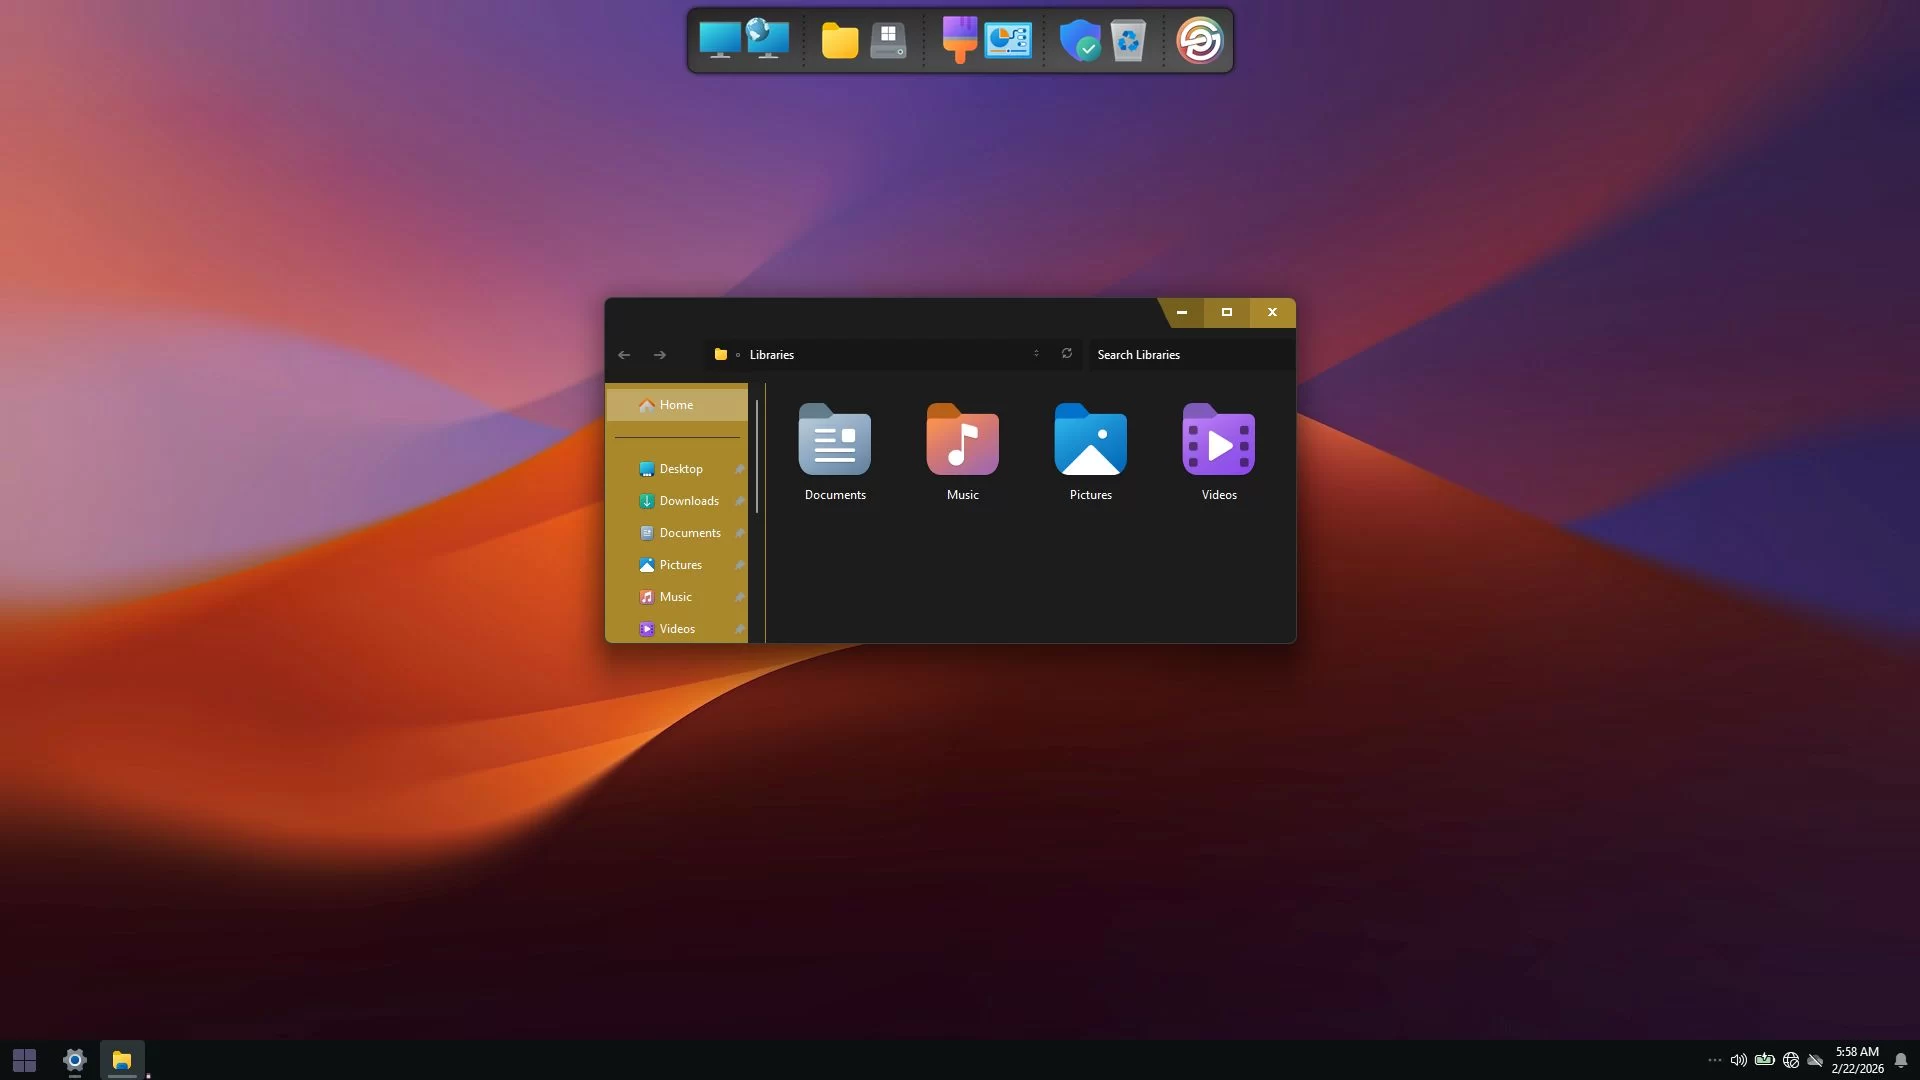Unpin Desktop via its pin icon

(x=739, y=469)
